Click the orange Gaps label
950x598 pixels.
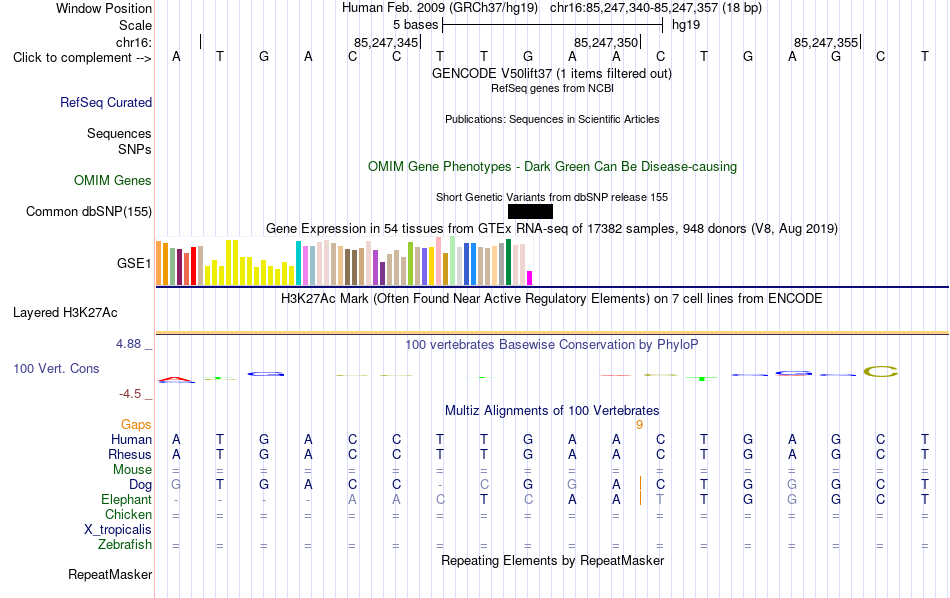tap(136, 425)
